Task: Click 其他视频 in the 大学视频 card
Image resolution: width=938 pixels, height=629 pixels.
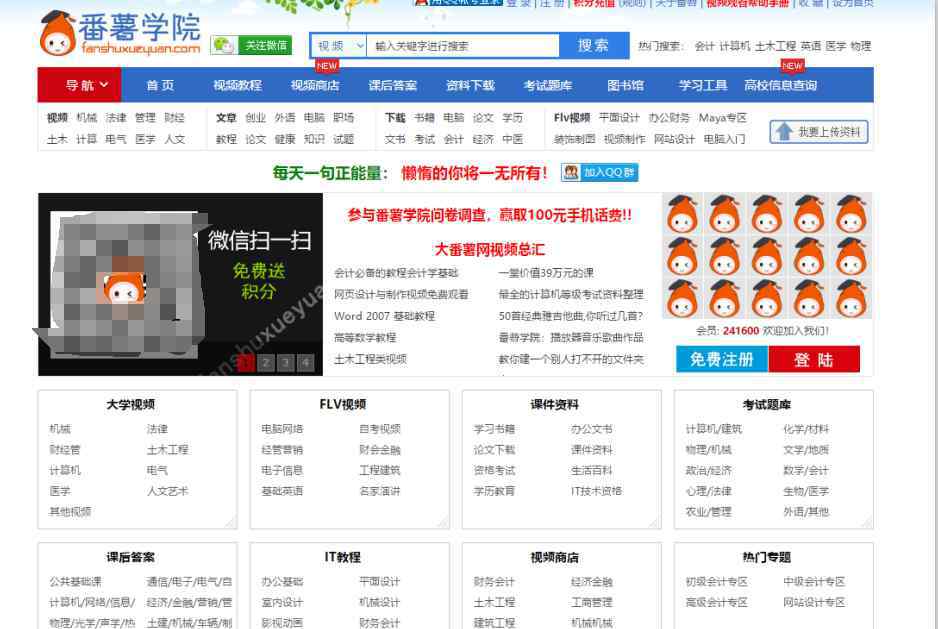Action: (70, 512)
